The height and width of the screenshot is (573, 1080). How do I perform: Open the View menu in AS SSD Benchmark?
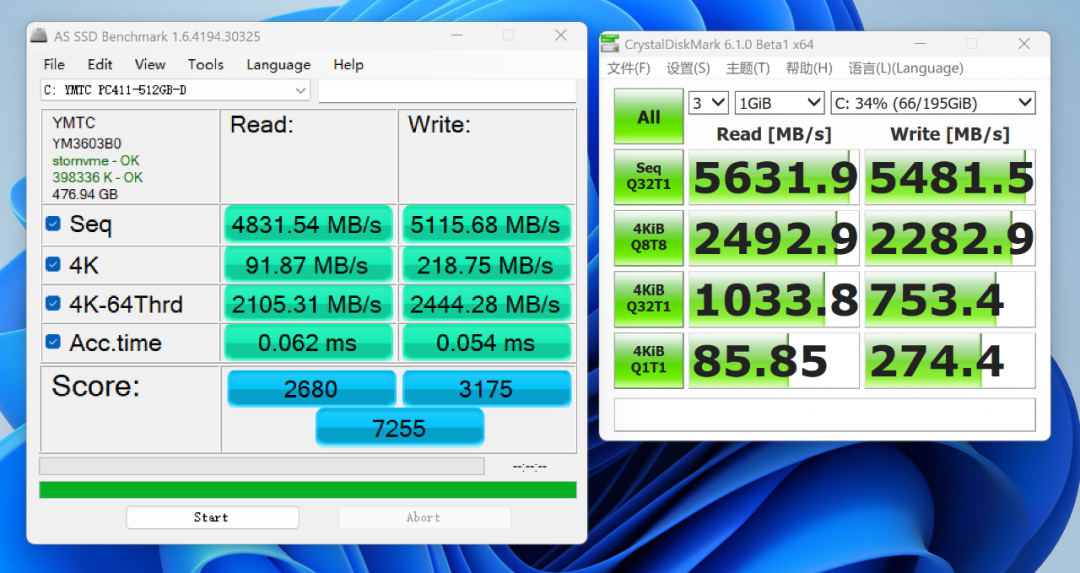150,64
